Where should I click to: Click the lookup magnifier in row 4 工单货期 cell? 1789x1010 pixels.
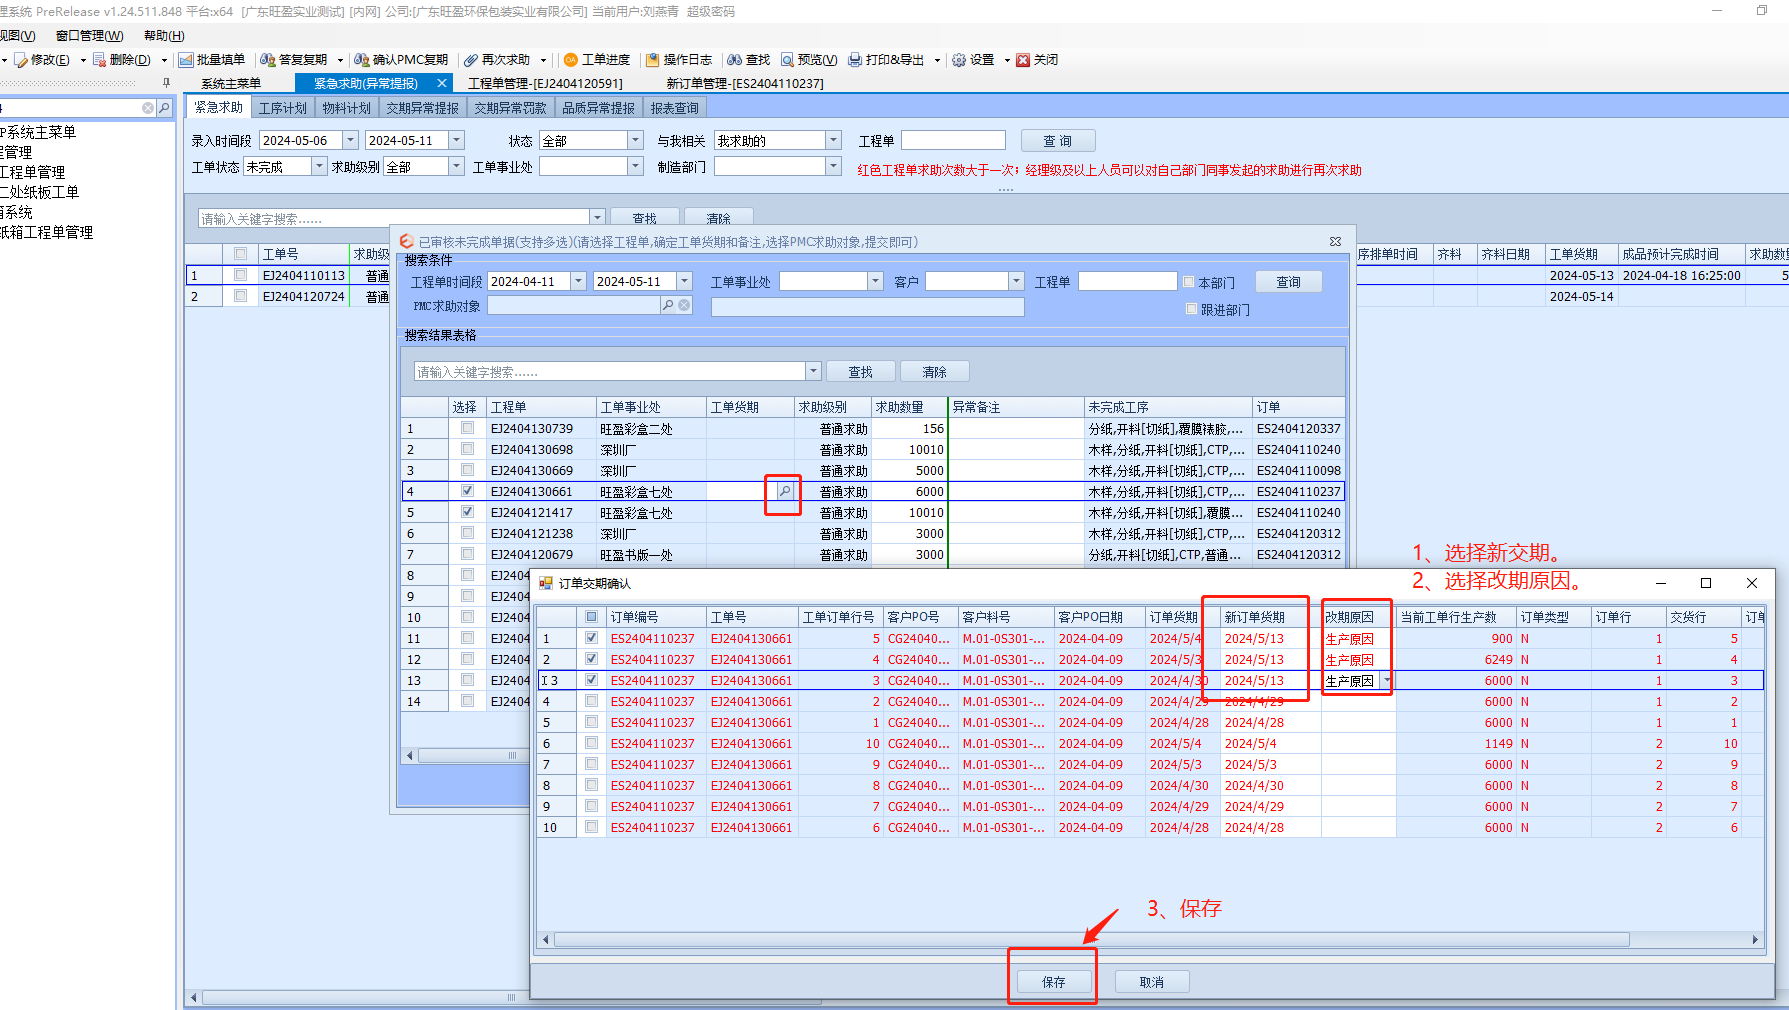click(785, 491)
